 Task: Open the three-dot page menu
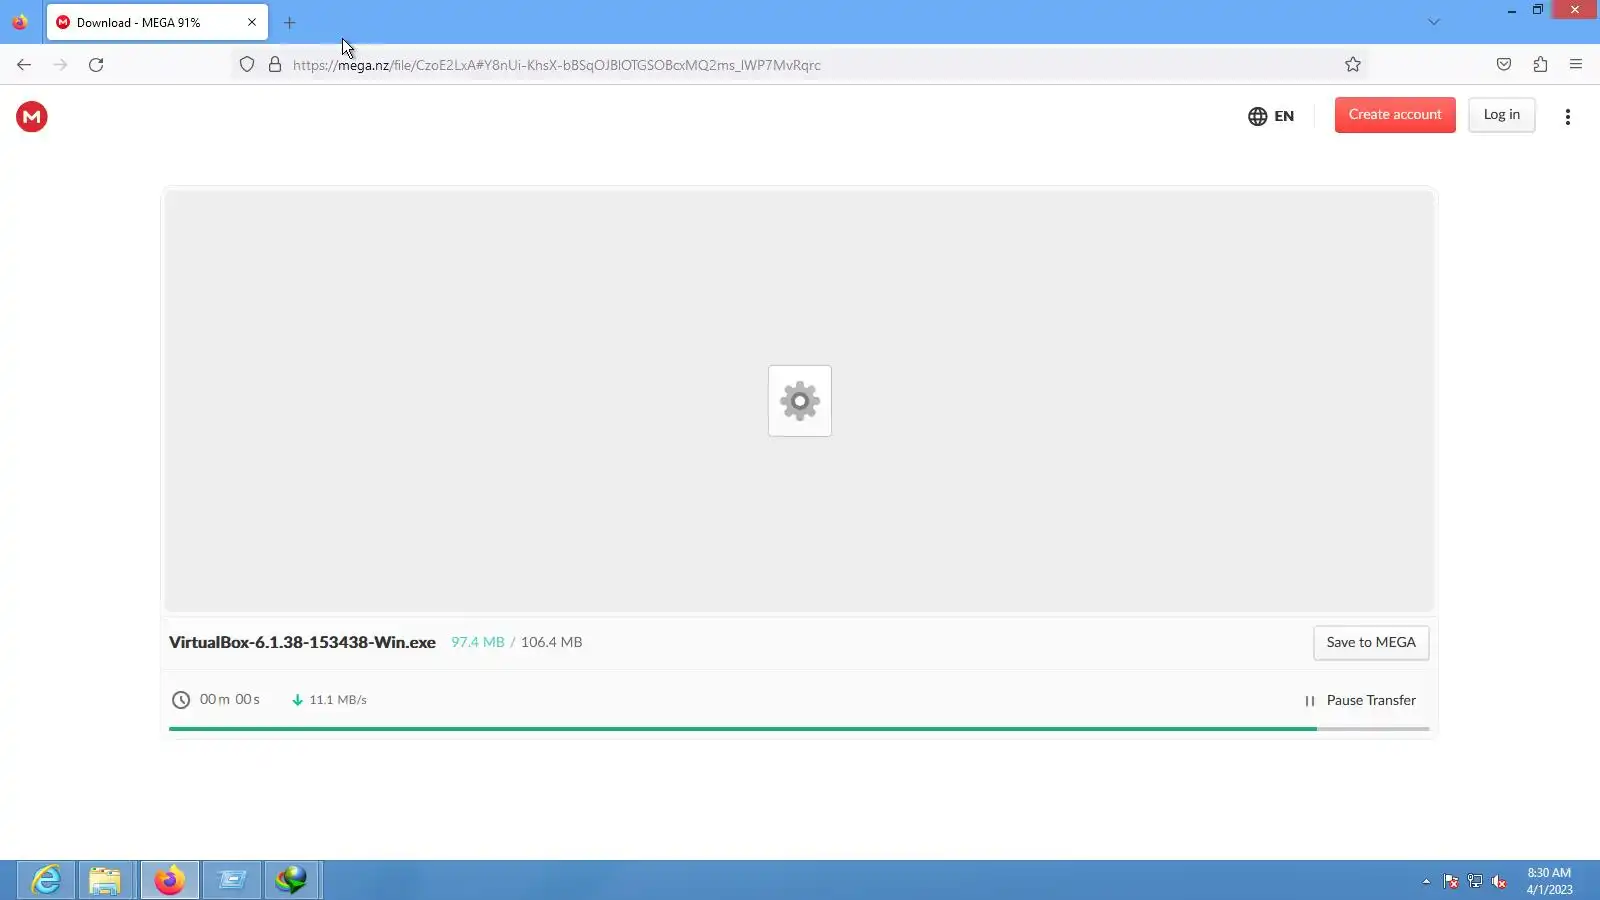[1568, 117]
